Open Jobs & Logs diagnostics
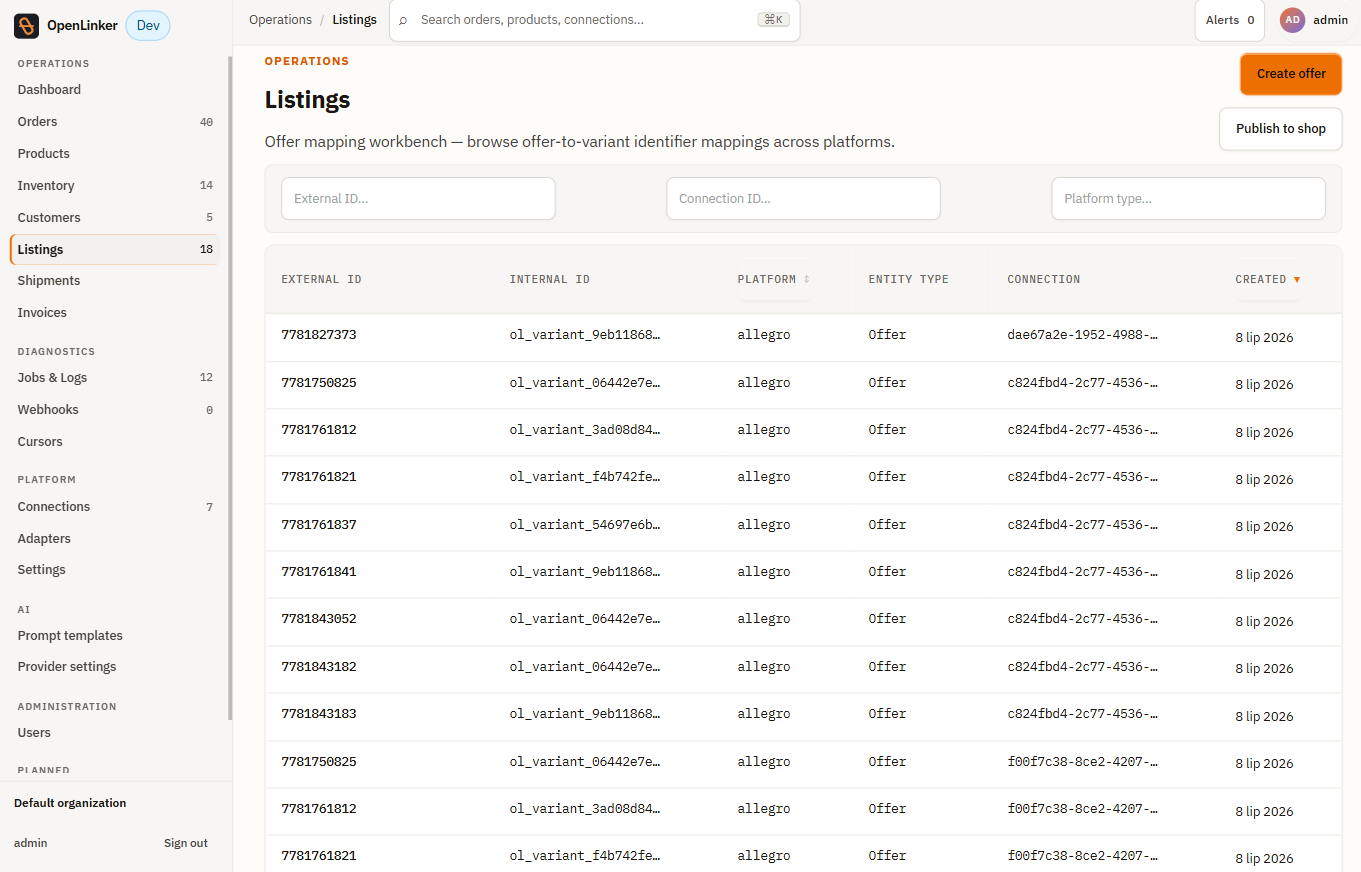 115,378
